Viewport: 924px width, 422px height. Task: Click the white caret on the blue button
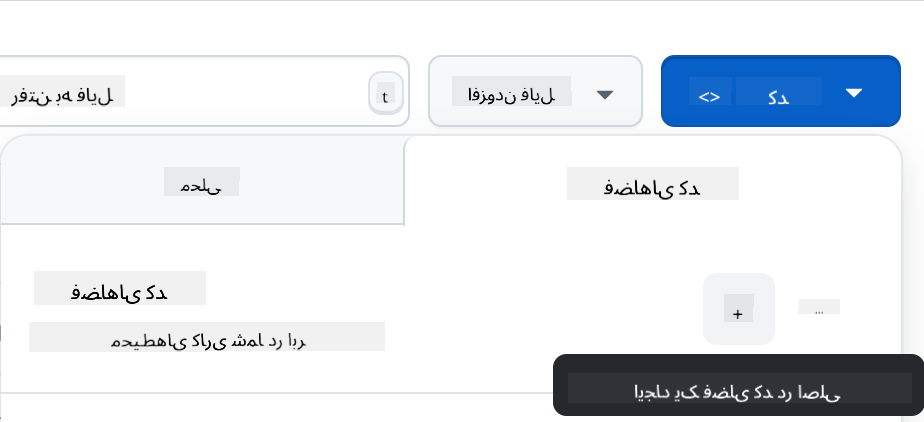tap(853, 92)
